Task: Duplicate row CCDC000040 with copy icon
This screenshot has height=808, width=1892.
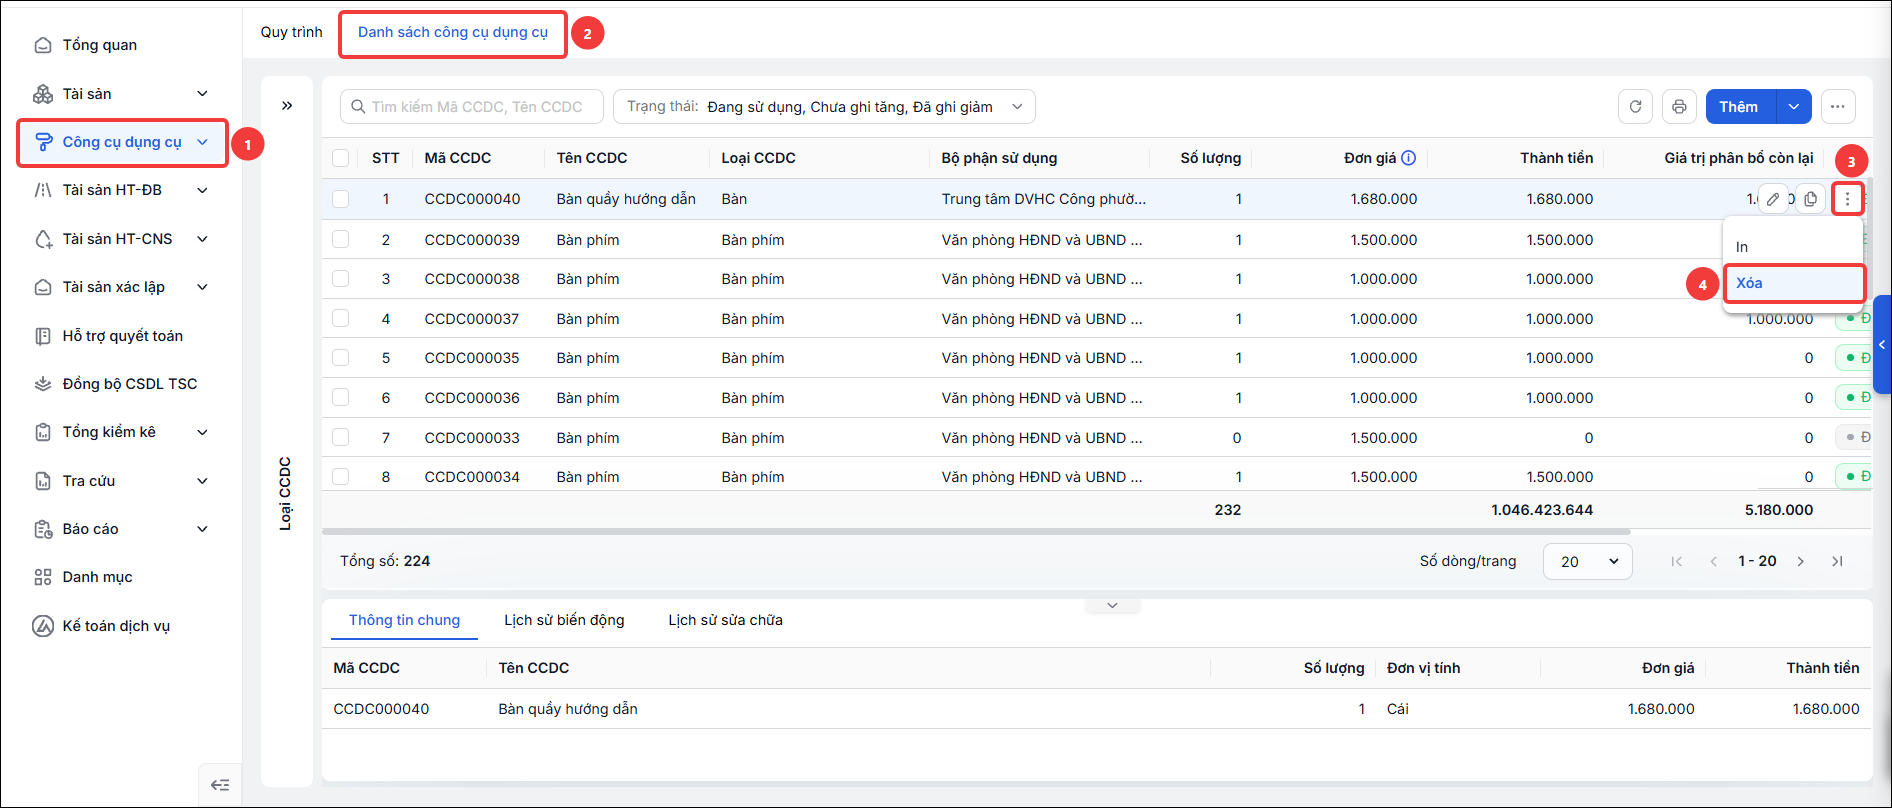Action: pyautogui.click(x=1810, y=199)
